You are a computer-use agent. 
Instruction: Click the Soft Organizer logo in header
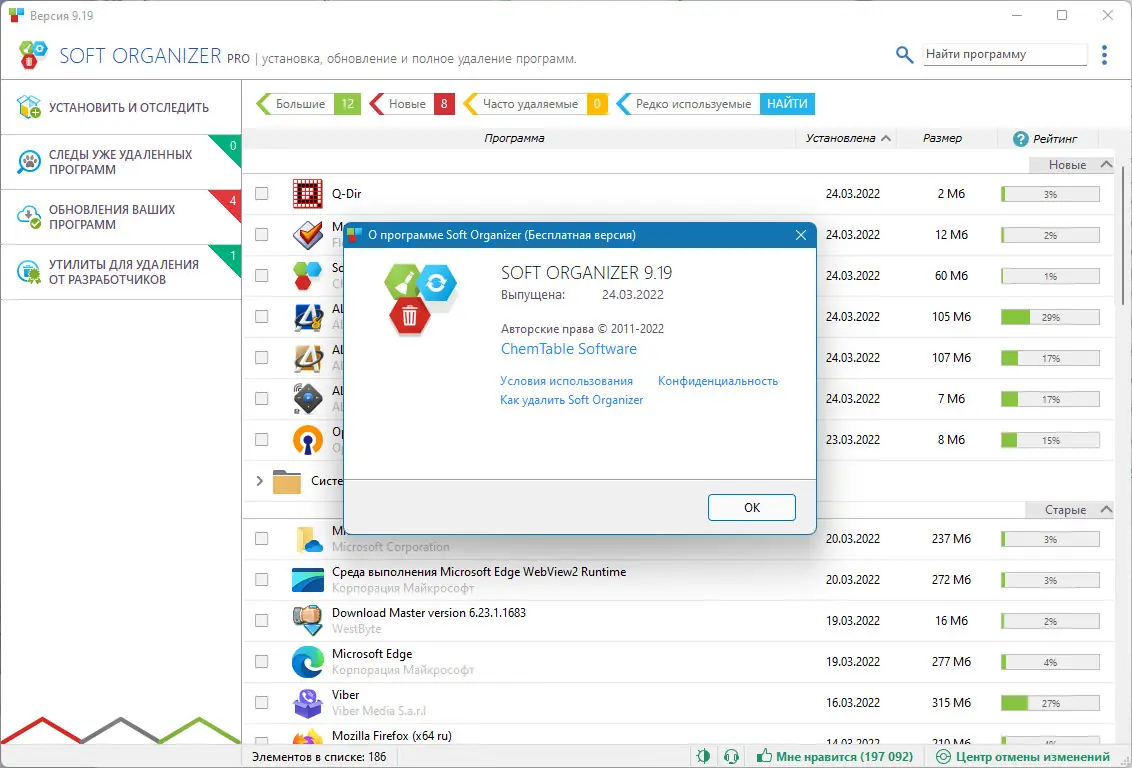pyautogui.click(x=33, y=55)
